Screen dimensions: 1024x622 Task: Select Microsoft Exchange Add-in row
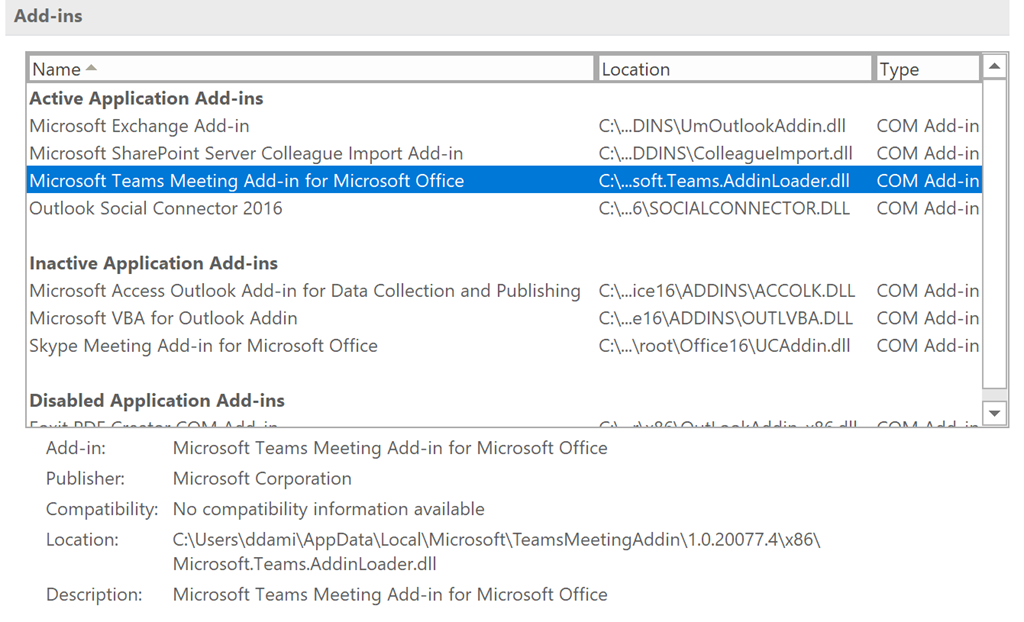point(140,126)
